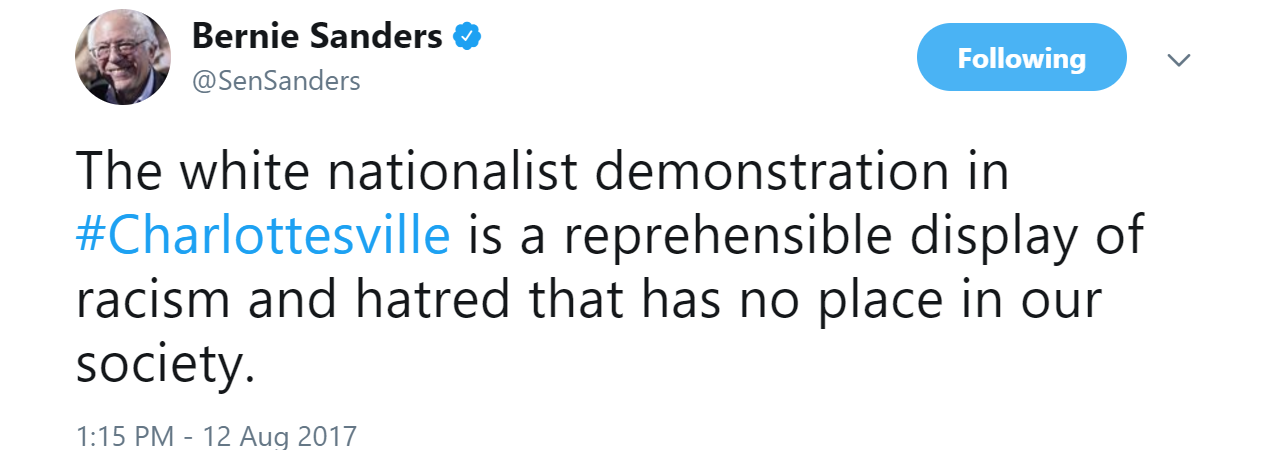Open the Bernie Sanders display name link
This screenshot has width=1268, height=450.
tap(316, 37)
